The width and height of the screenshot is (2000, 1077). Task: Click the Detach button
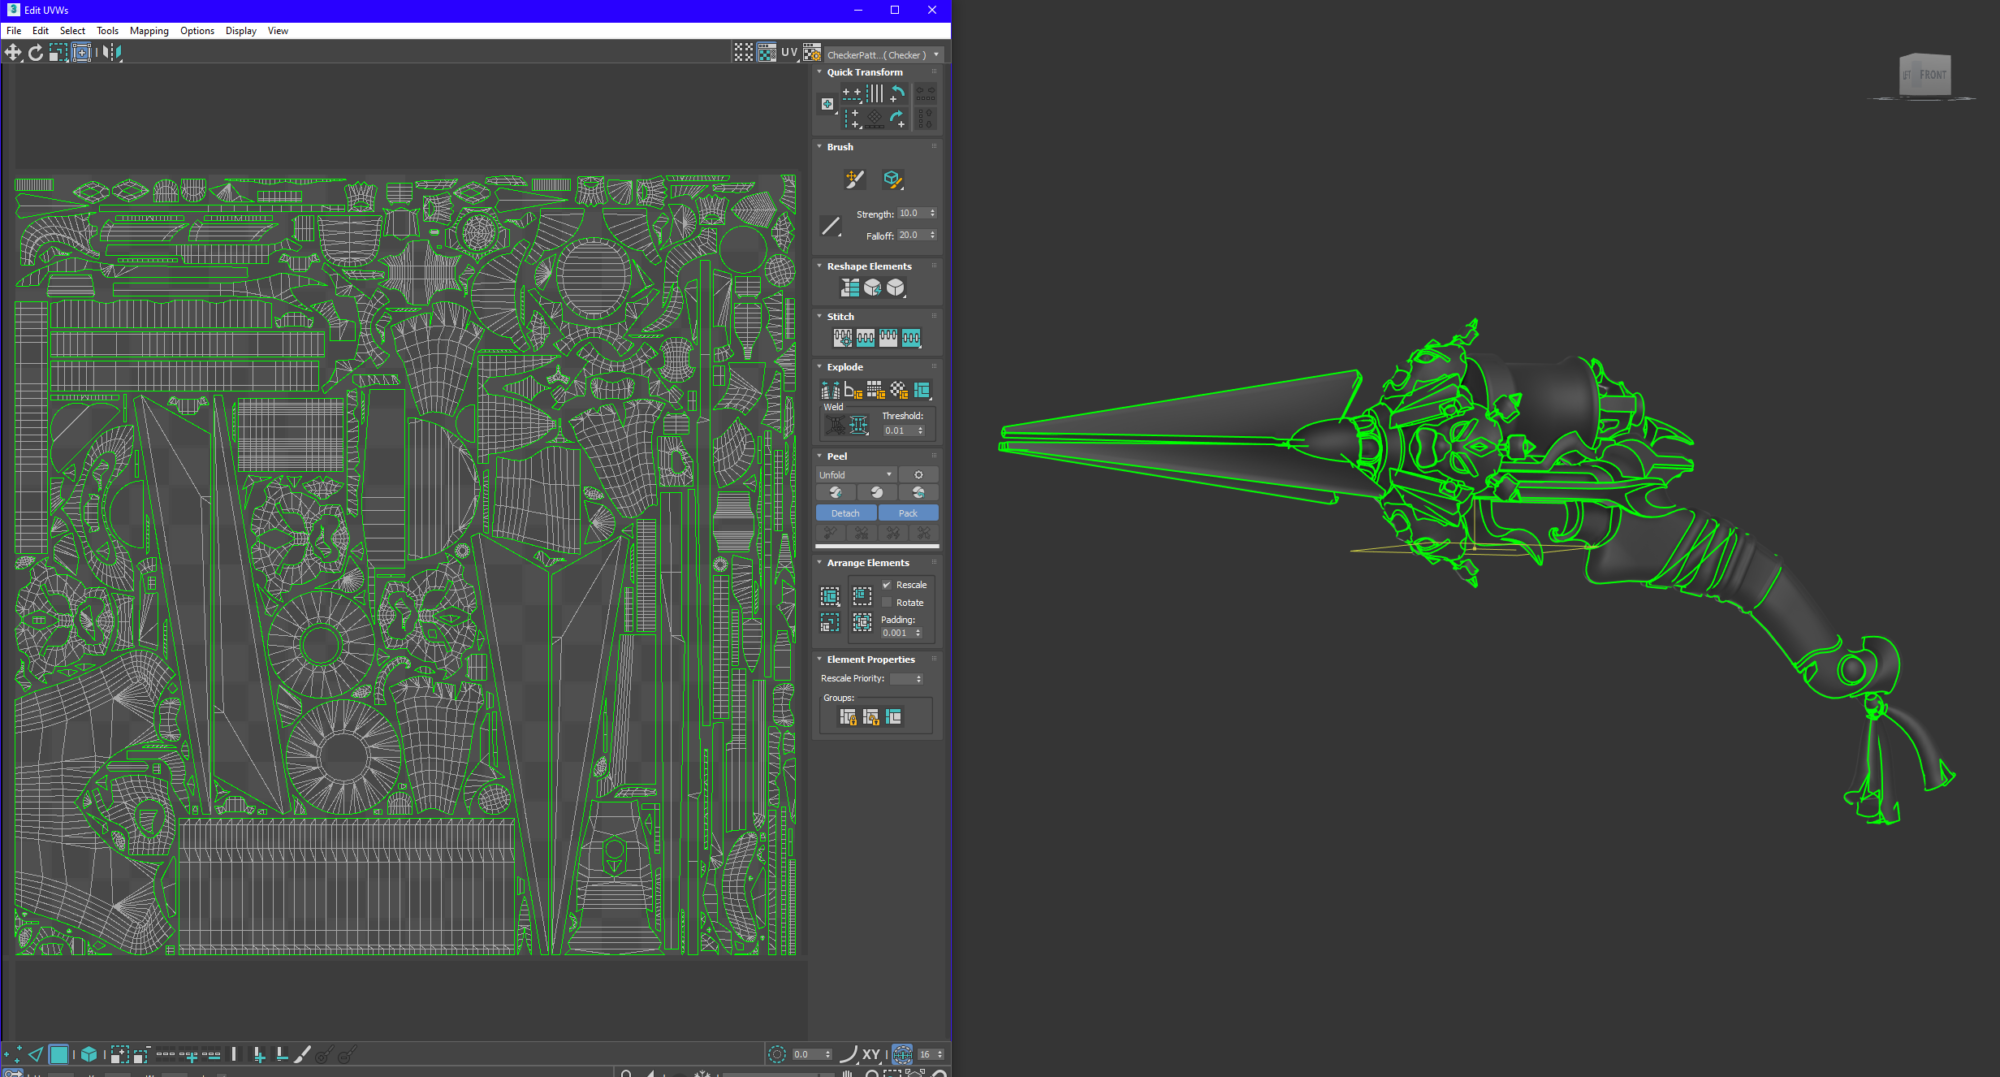click(846, 513)
